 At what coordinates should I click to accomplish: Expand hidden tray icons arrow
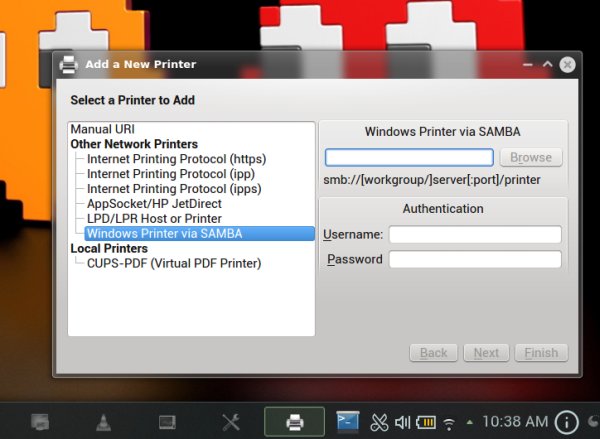(470, 423)
